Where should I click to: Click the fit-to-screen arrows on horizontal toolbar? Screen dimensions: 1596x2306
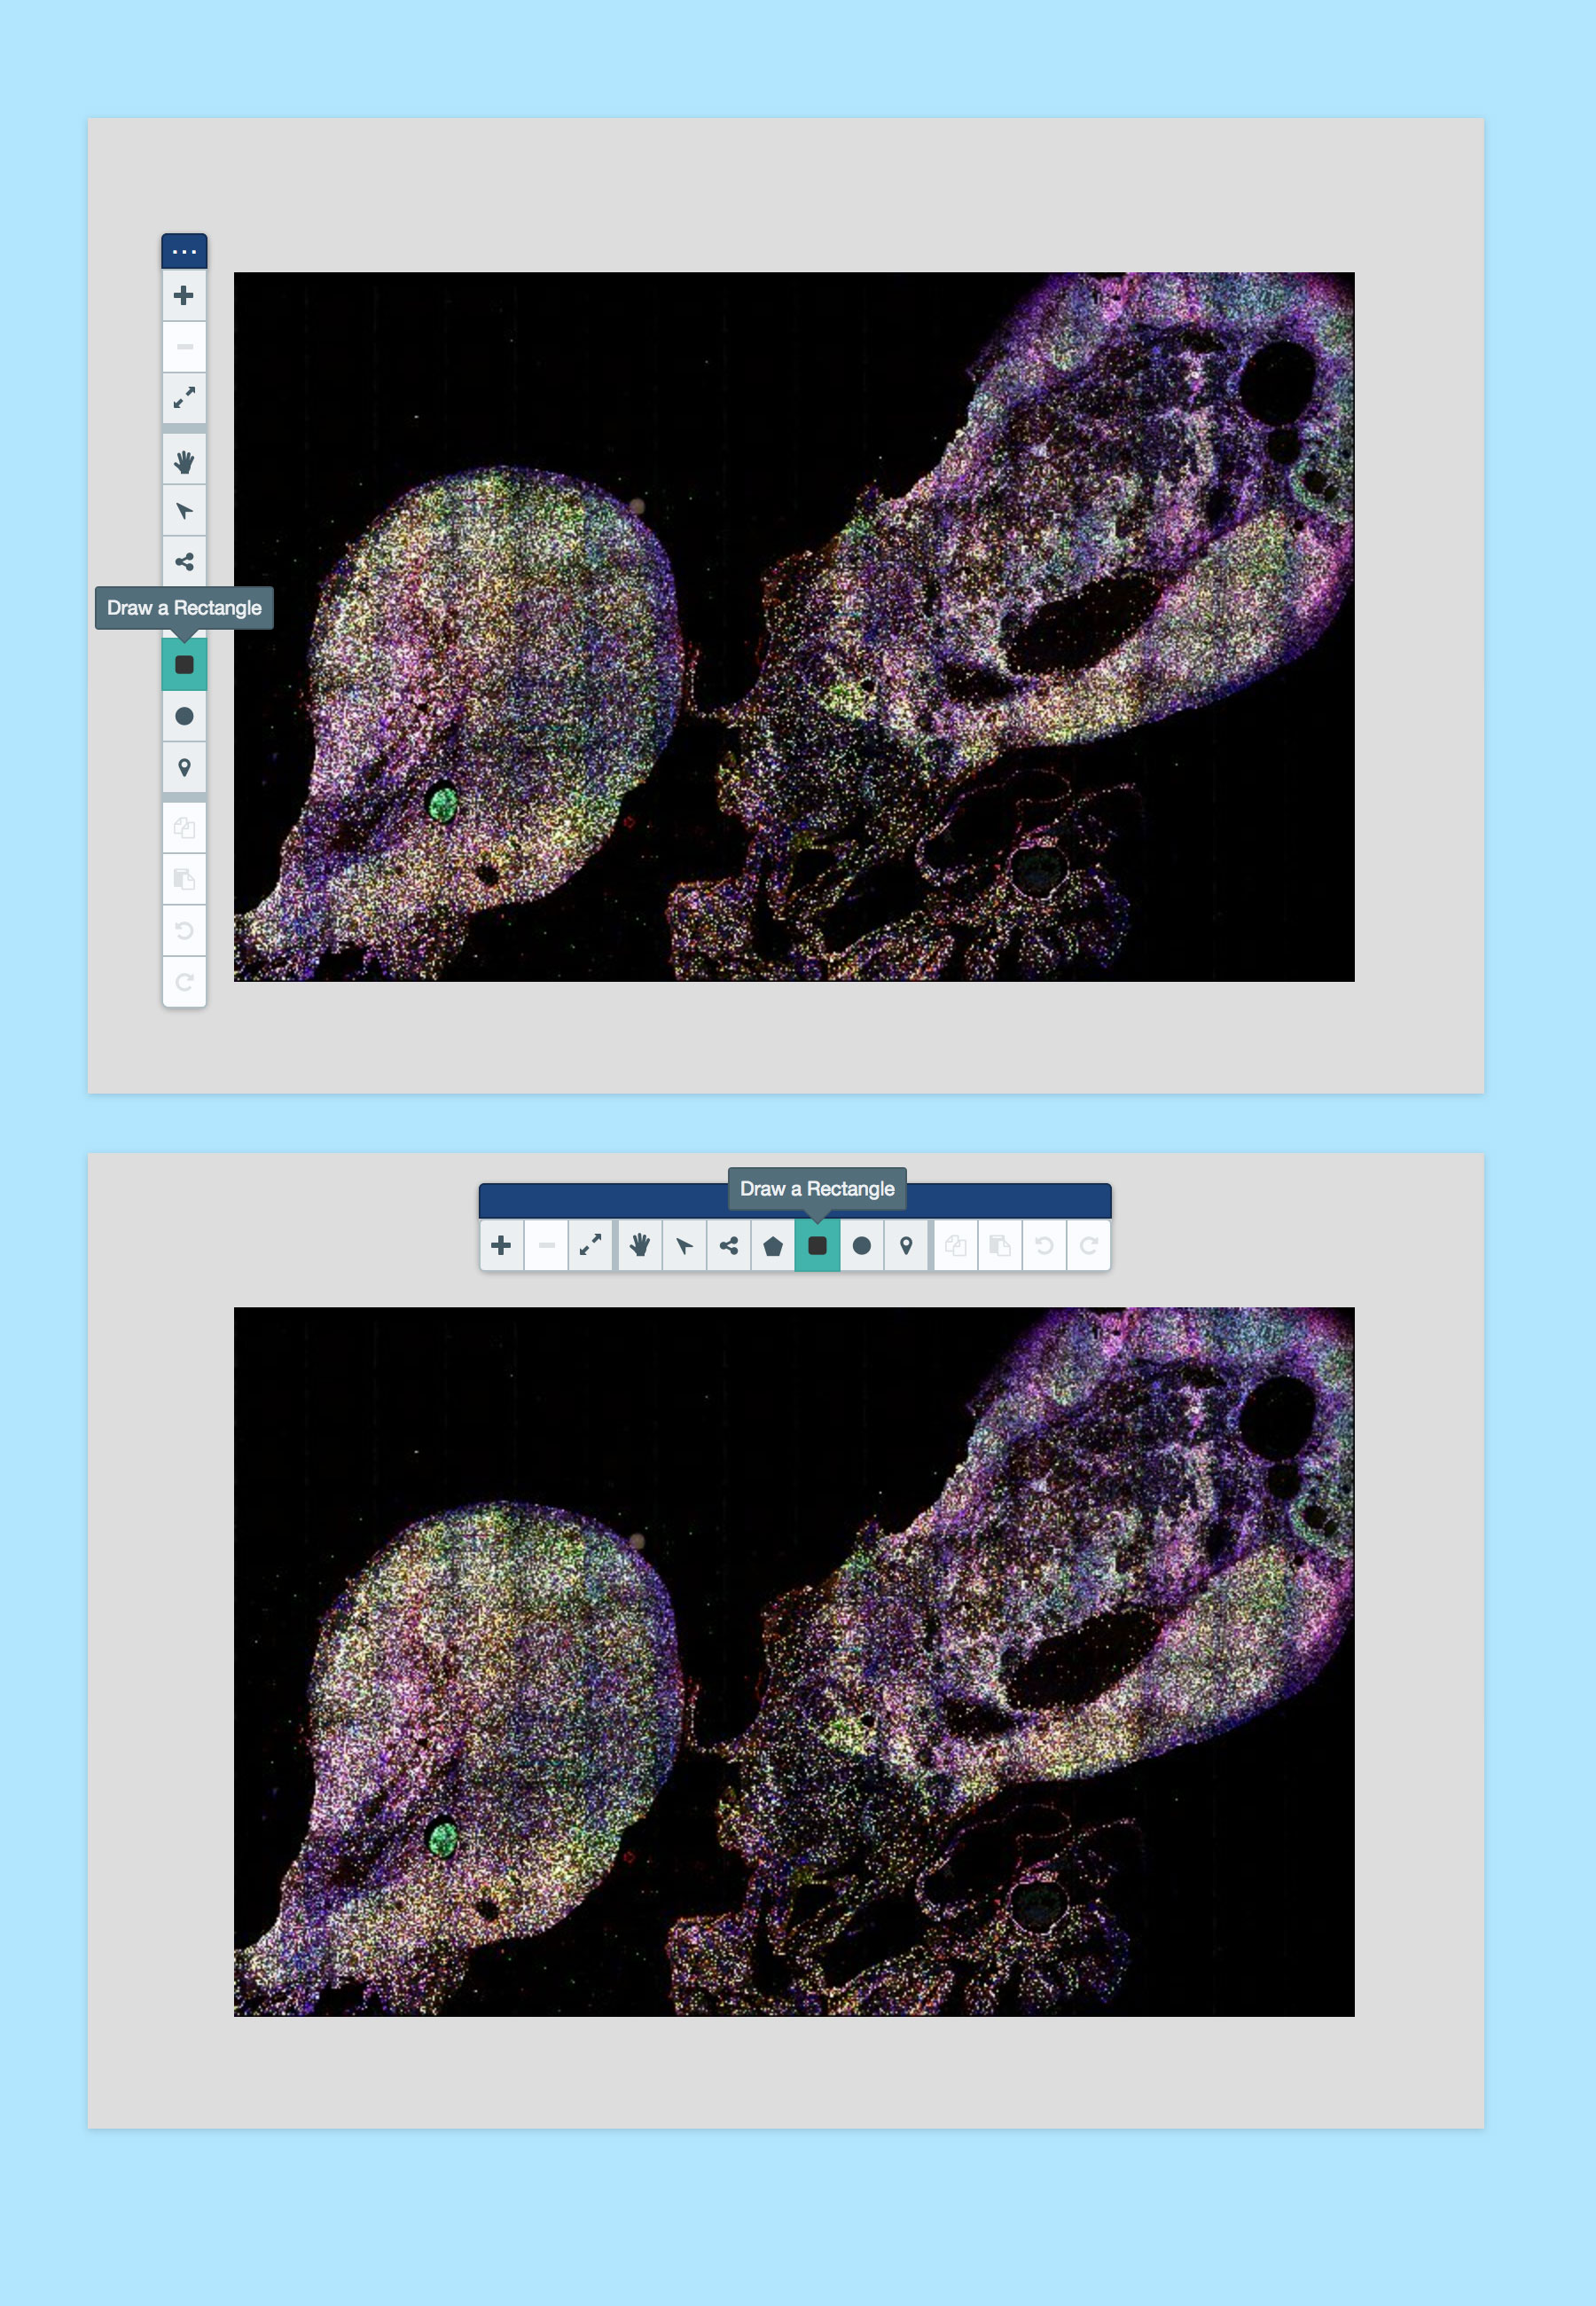[590, 1245]
